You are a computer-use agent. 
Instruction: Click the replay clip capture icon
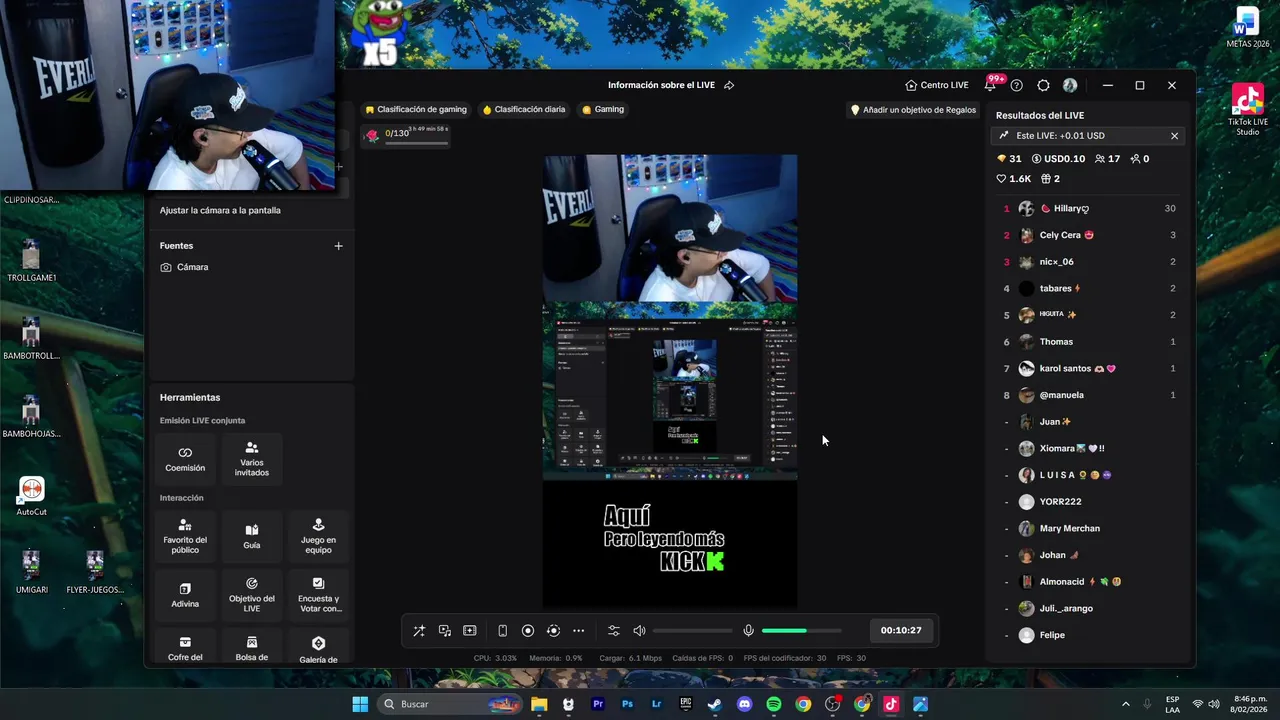[x=553, y=631]
